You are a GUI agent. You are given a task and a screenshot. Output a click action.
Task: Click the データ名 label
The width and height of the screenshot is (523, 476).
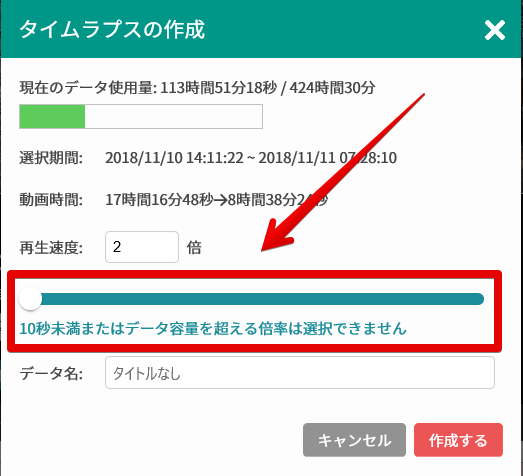(x=51, y=373)
